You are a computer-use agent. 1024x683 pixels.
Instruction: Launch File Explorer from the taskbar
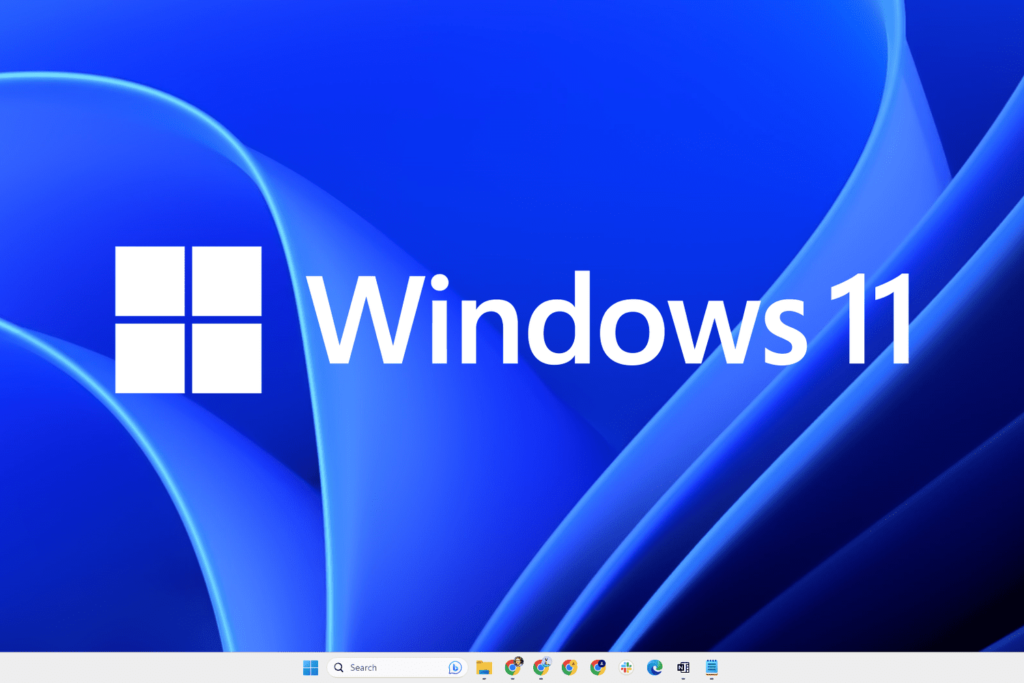pos(484,666)
